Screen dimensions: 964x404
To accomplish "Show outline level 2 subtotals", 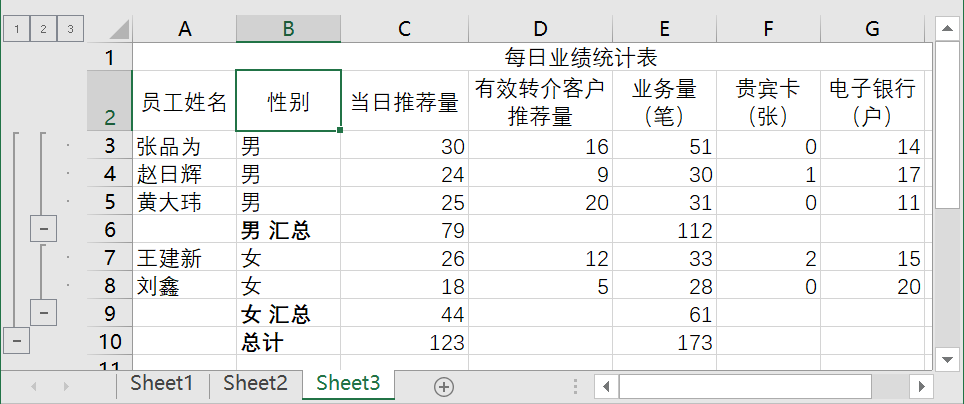I will click(43, 29).
